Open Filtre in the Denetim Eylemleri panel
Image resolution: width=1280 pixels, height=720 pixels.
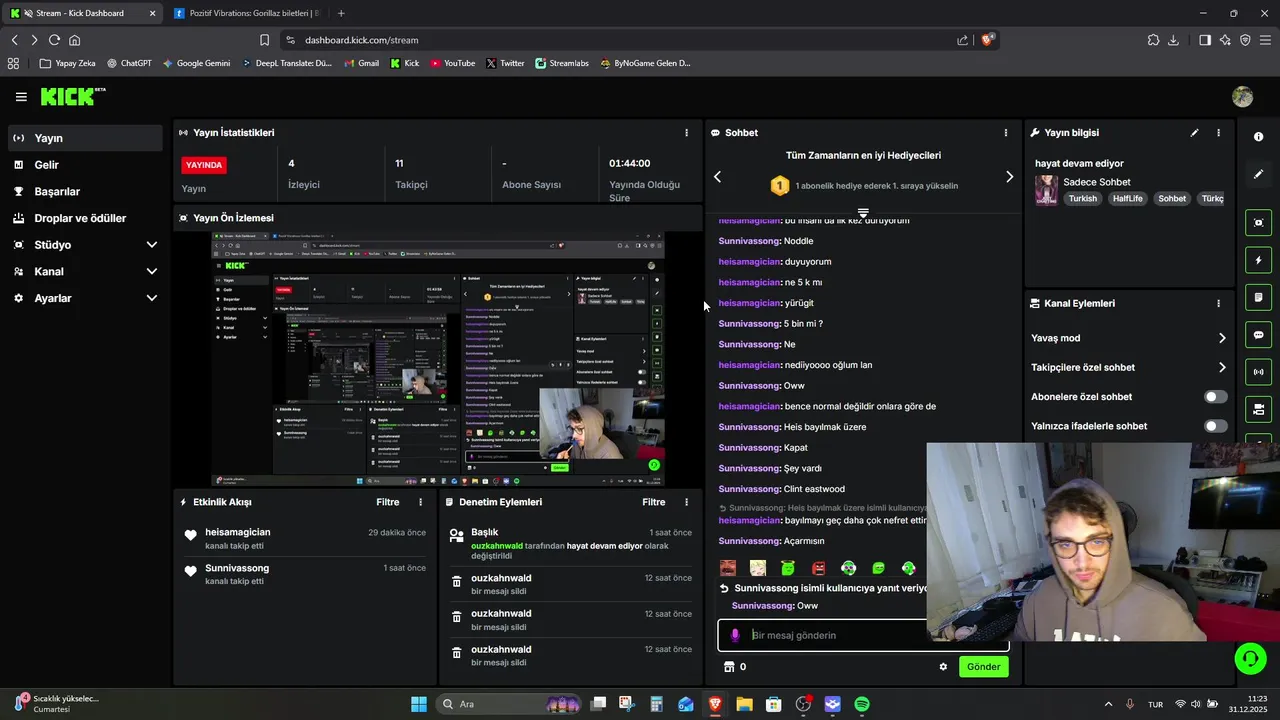[x=654, y=502]
